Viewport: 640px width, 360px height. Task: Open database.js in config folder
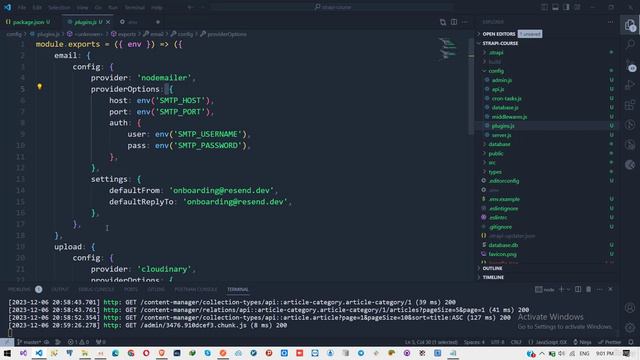point(505,108)
